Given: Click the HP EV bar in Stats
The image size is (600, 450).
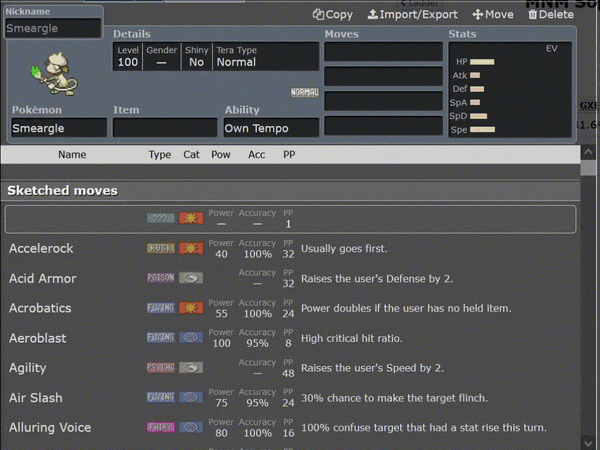Looking at the screenshot, I should tap(482, 62).
